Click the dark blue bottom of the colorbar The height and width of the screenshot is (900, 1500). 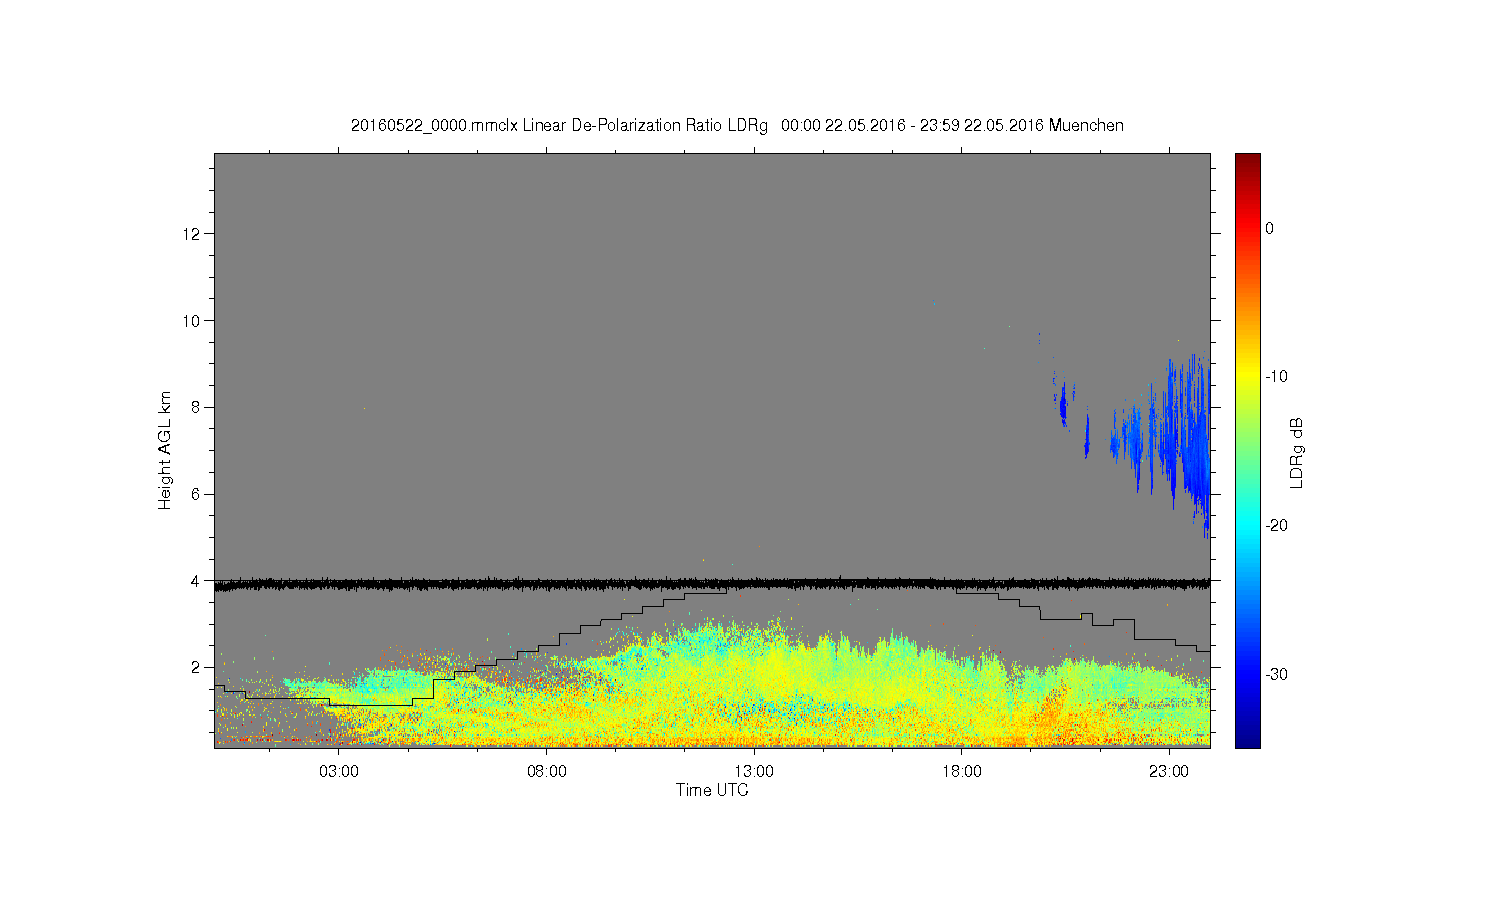click(1247, 738)
